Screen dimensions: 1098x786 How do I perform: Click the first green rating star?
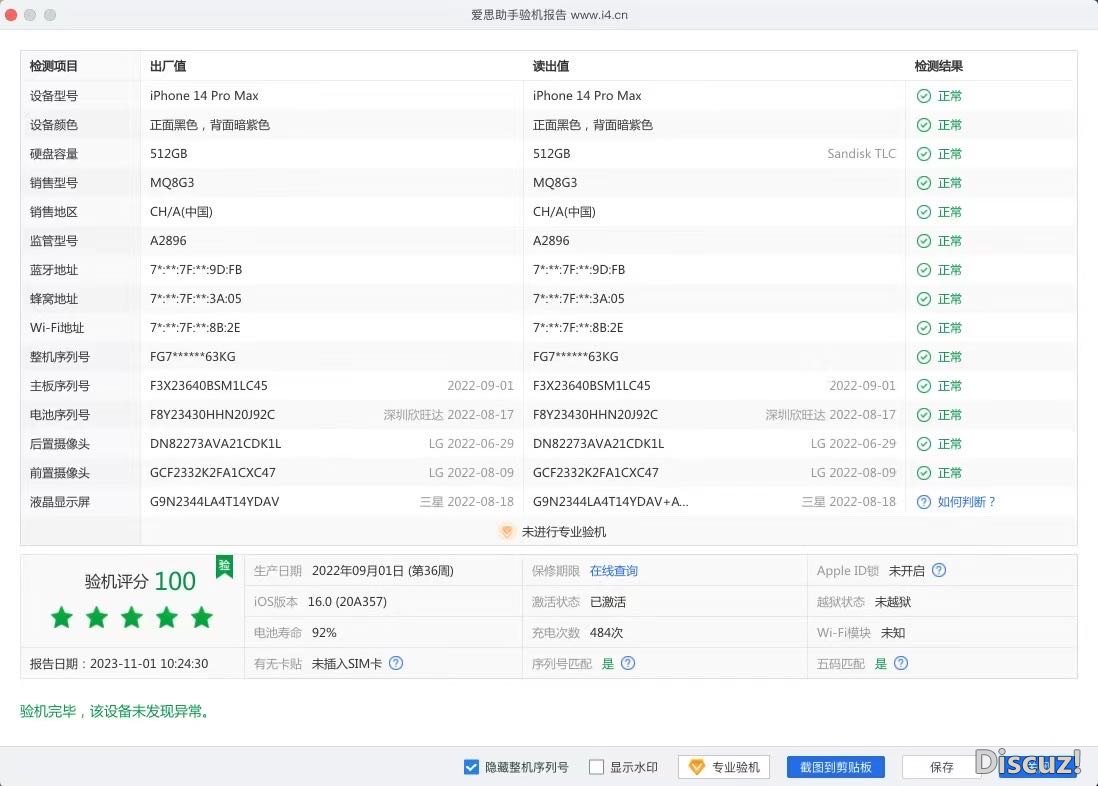62,617
